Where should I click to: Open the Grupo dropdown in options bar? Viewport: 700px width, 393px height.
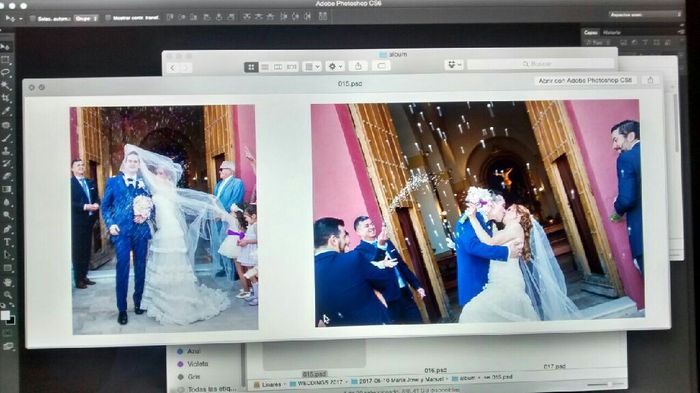[86, 18]
